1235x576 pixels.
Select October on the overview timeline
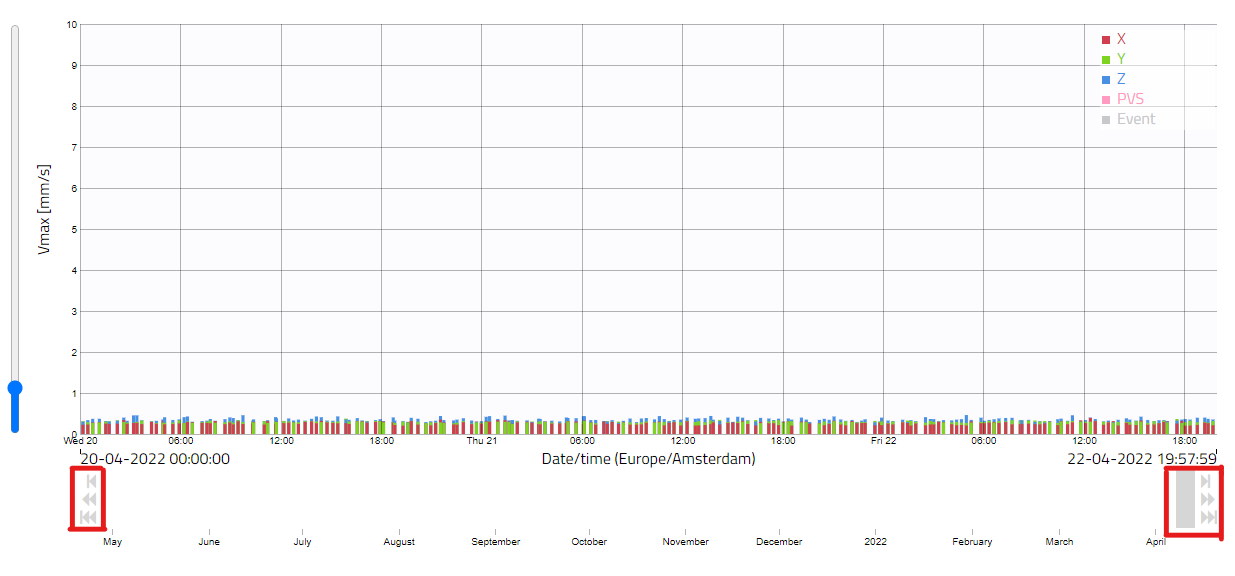pos(589,542)
